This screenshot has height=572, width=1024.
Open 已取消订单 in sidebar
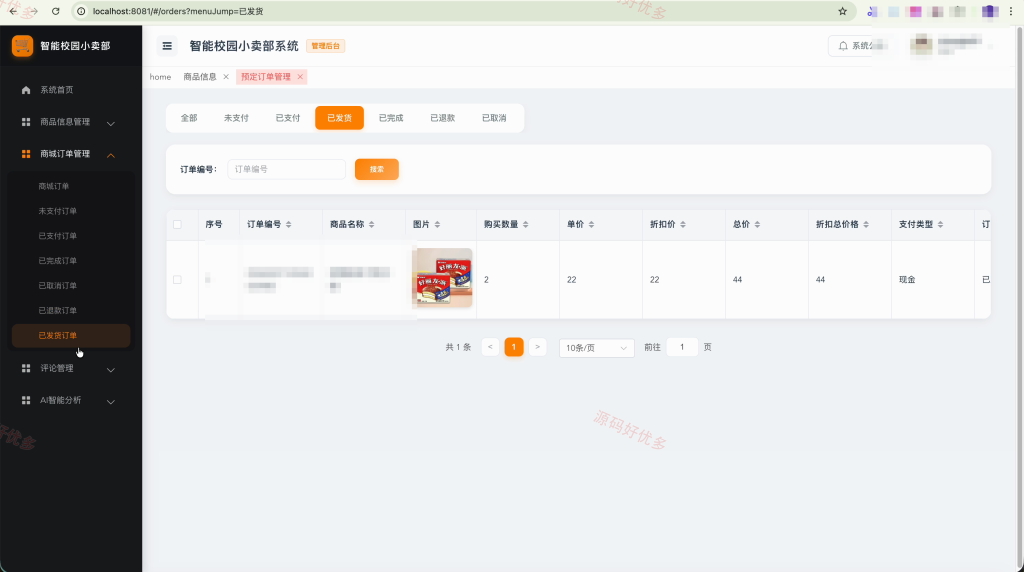[71, 286]
